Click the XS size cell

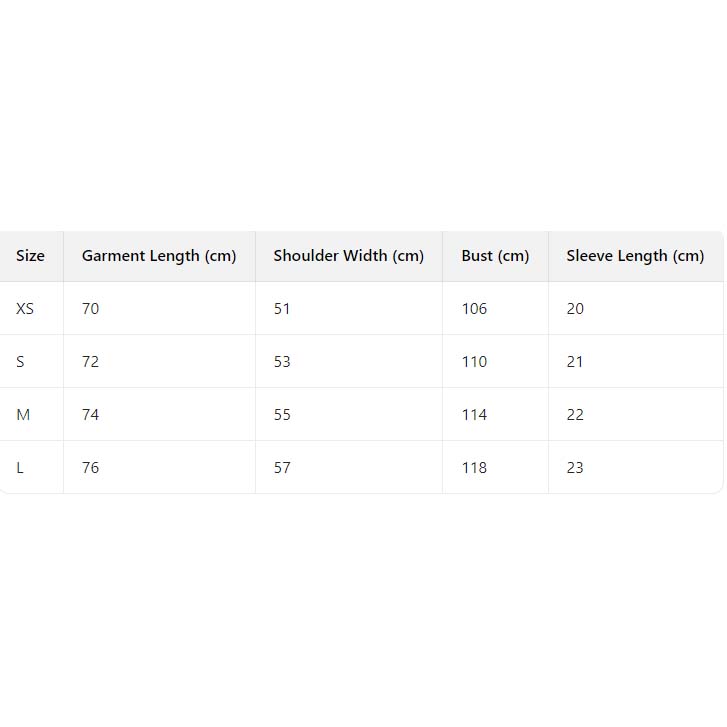pos(25,309)
